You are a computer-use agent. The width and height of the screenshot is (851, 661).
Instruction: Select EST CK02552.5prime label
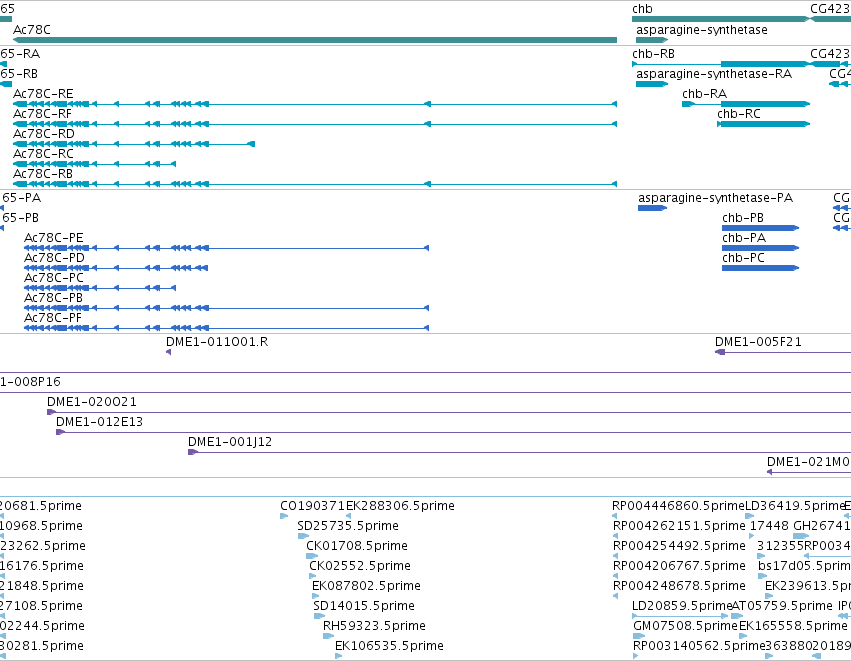(360, 567)
